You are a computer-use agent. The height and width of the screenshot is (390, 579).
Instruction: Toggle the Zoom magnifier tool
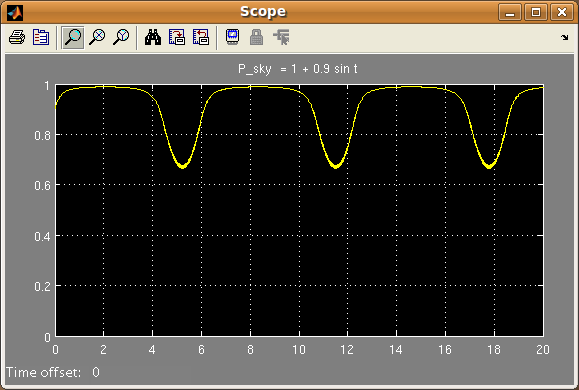(x=73, y=37)
